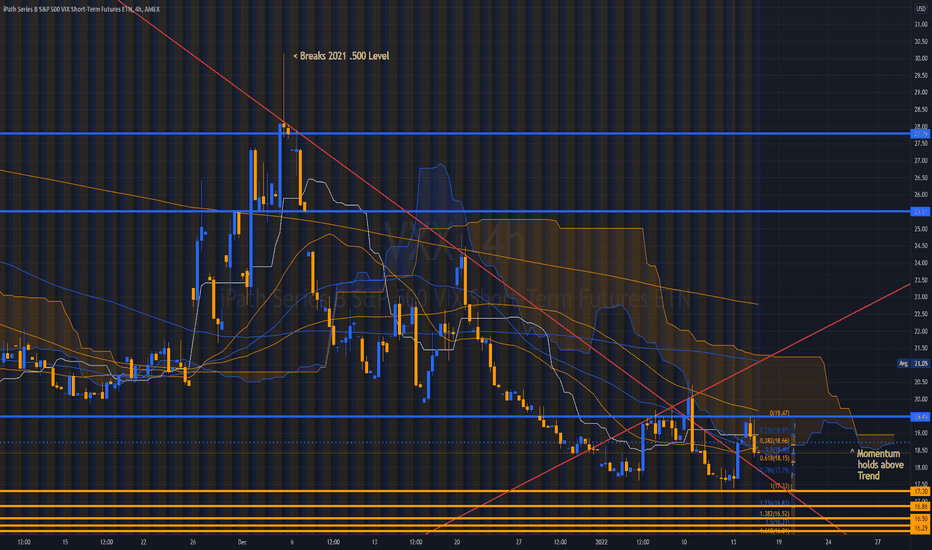Select the 0(19.47) Fibonacci level label

click(779, 413)
